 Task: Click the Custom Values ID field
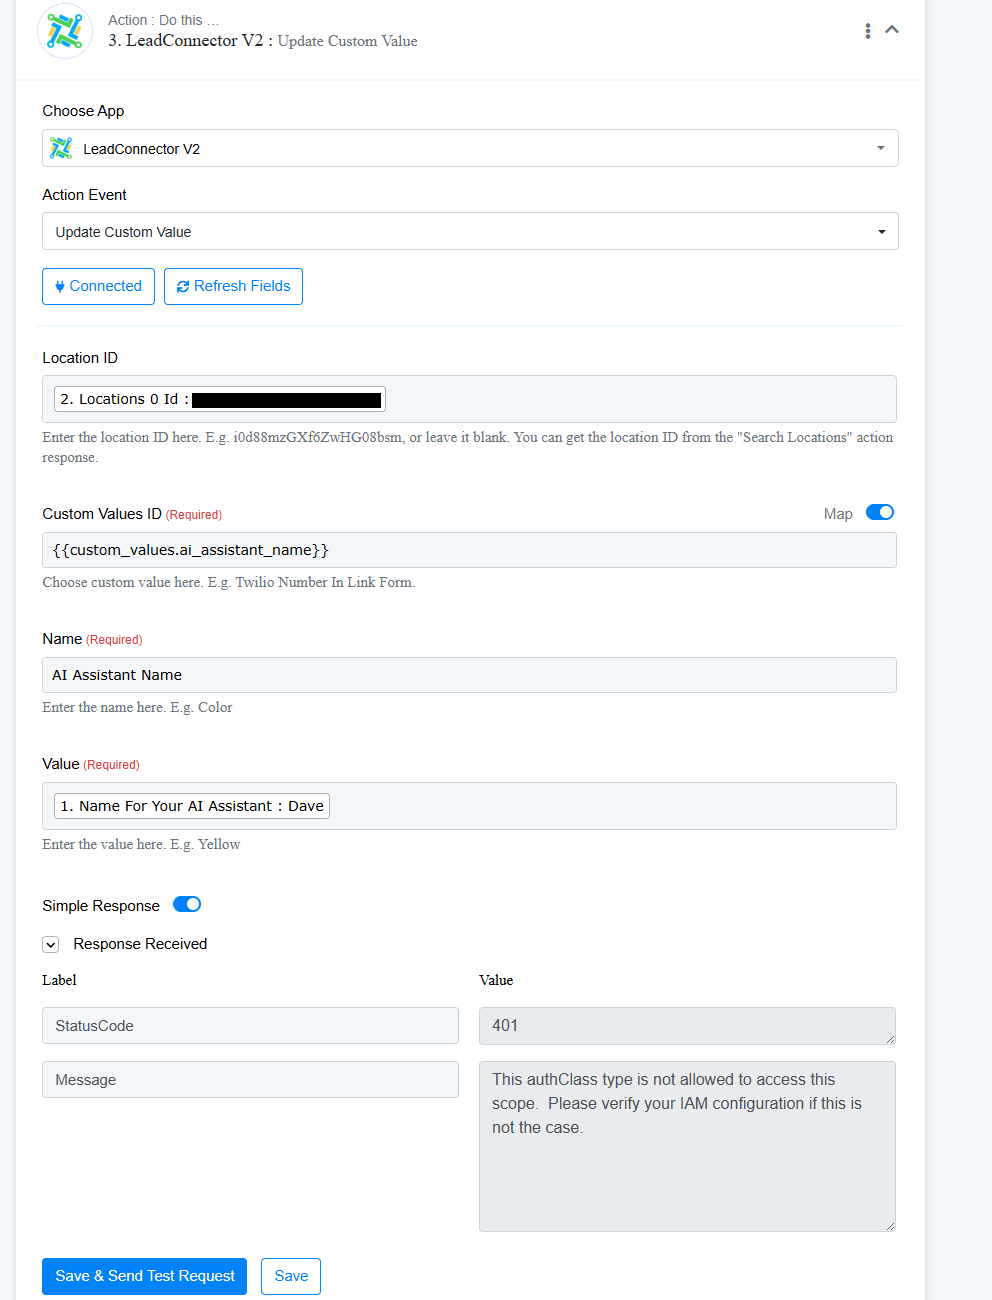point(469,550)
